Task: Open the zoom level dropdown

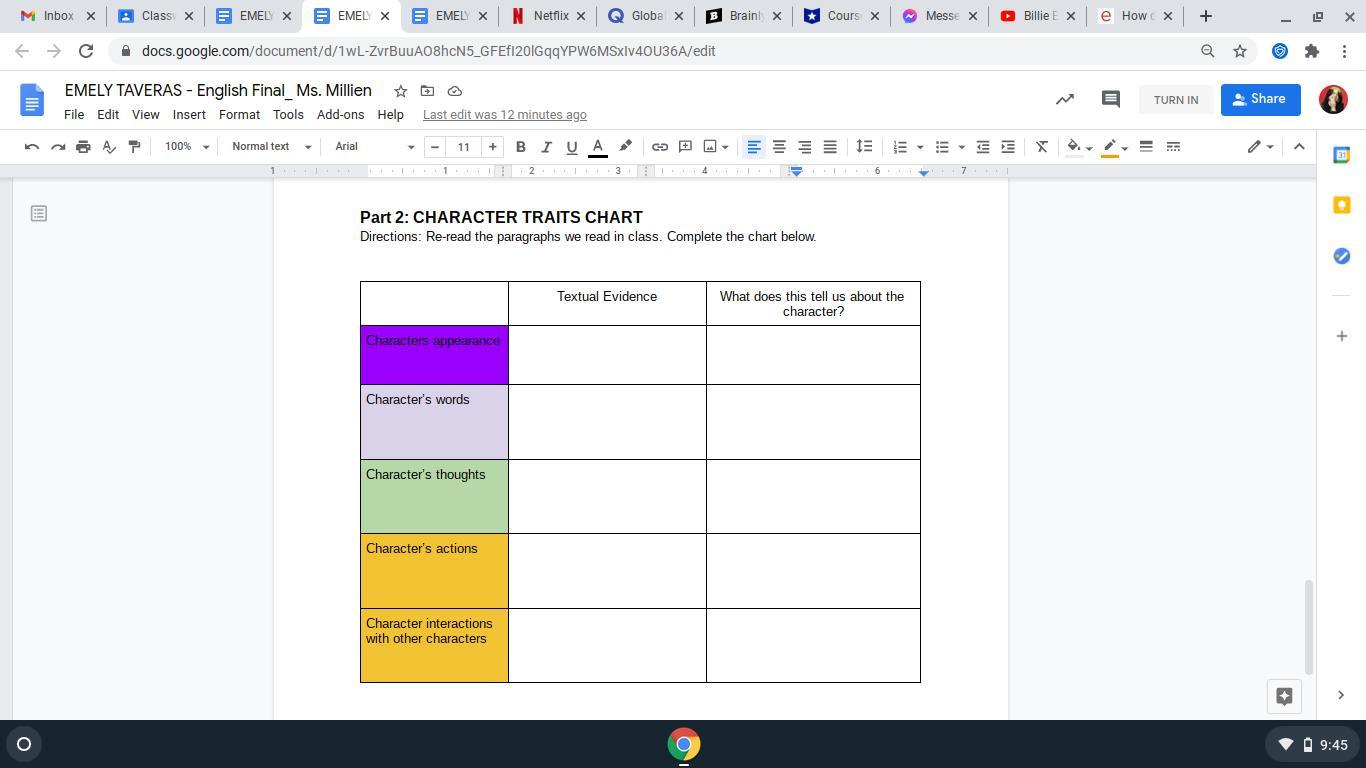Action: point(187,147)
